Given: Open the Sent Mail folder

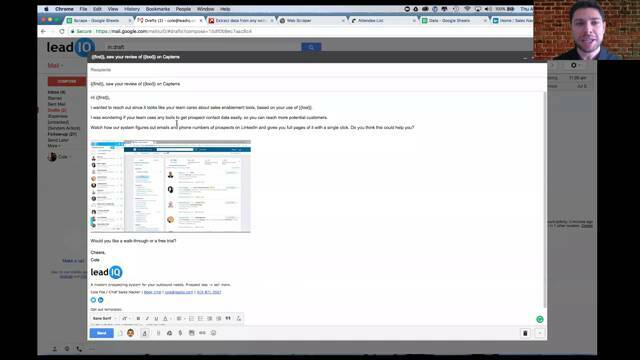Looking at the screenshot, I should coord(56,104).
